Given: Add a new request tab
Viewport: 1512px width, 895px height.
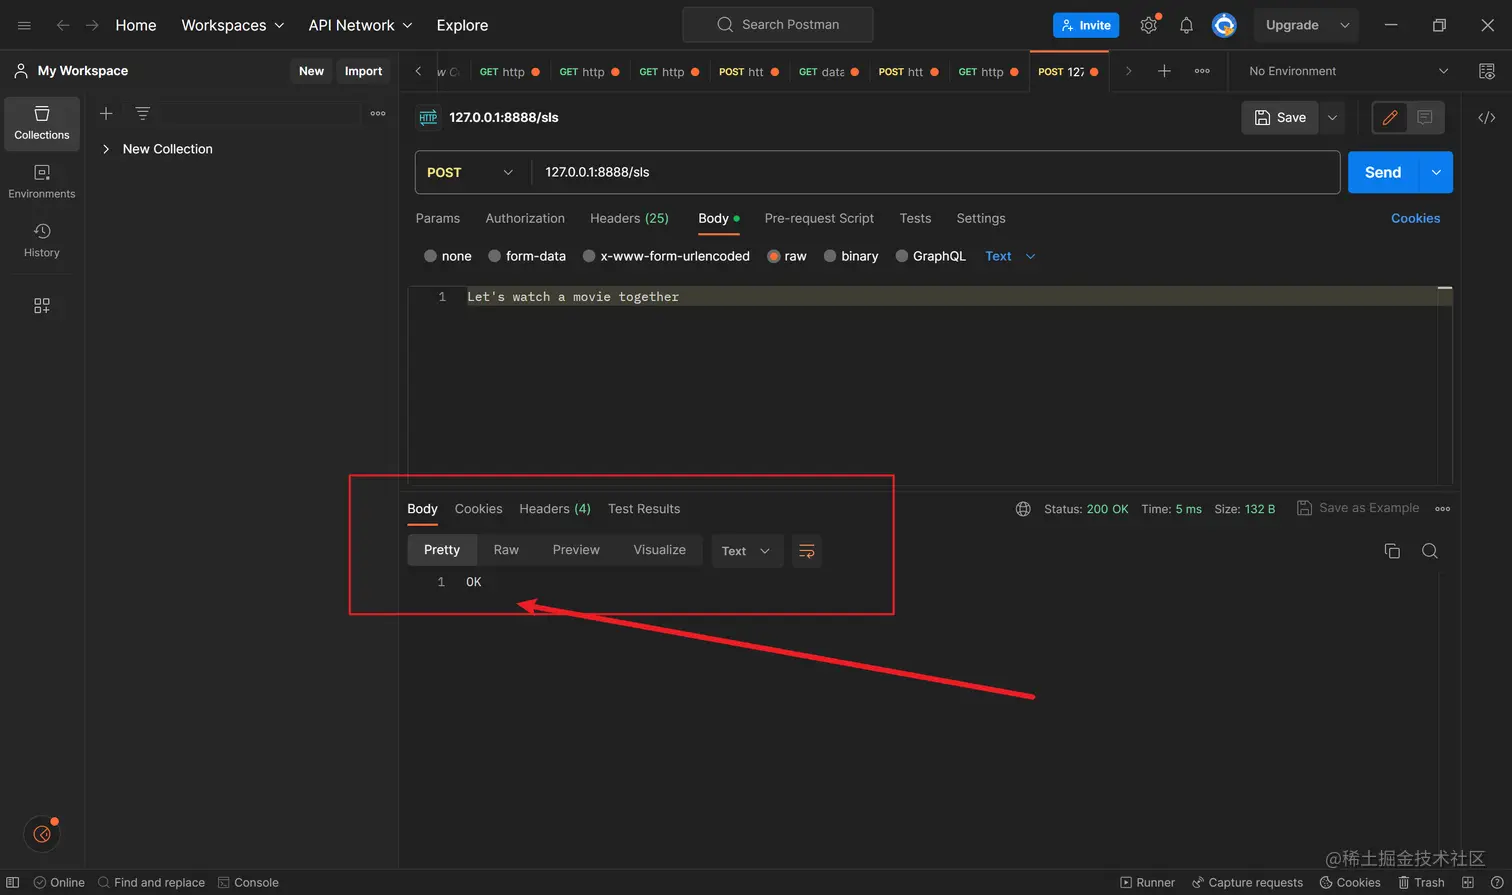Looking at the screenshot, I should pyautogui.click(x=1164, y=71).
